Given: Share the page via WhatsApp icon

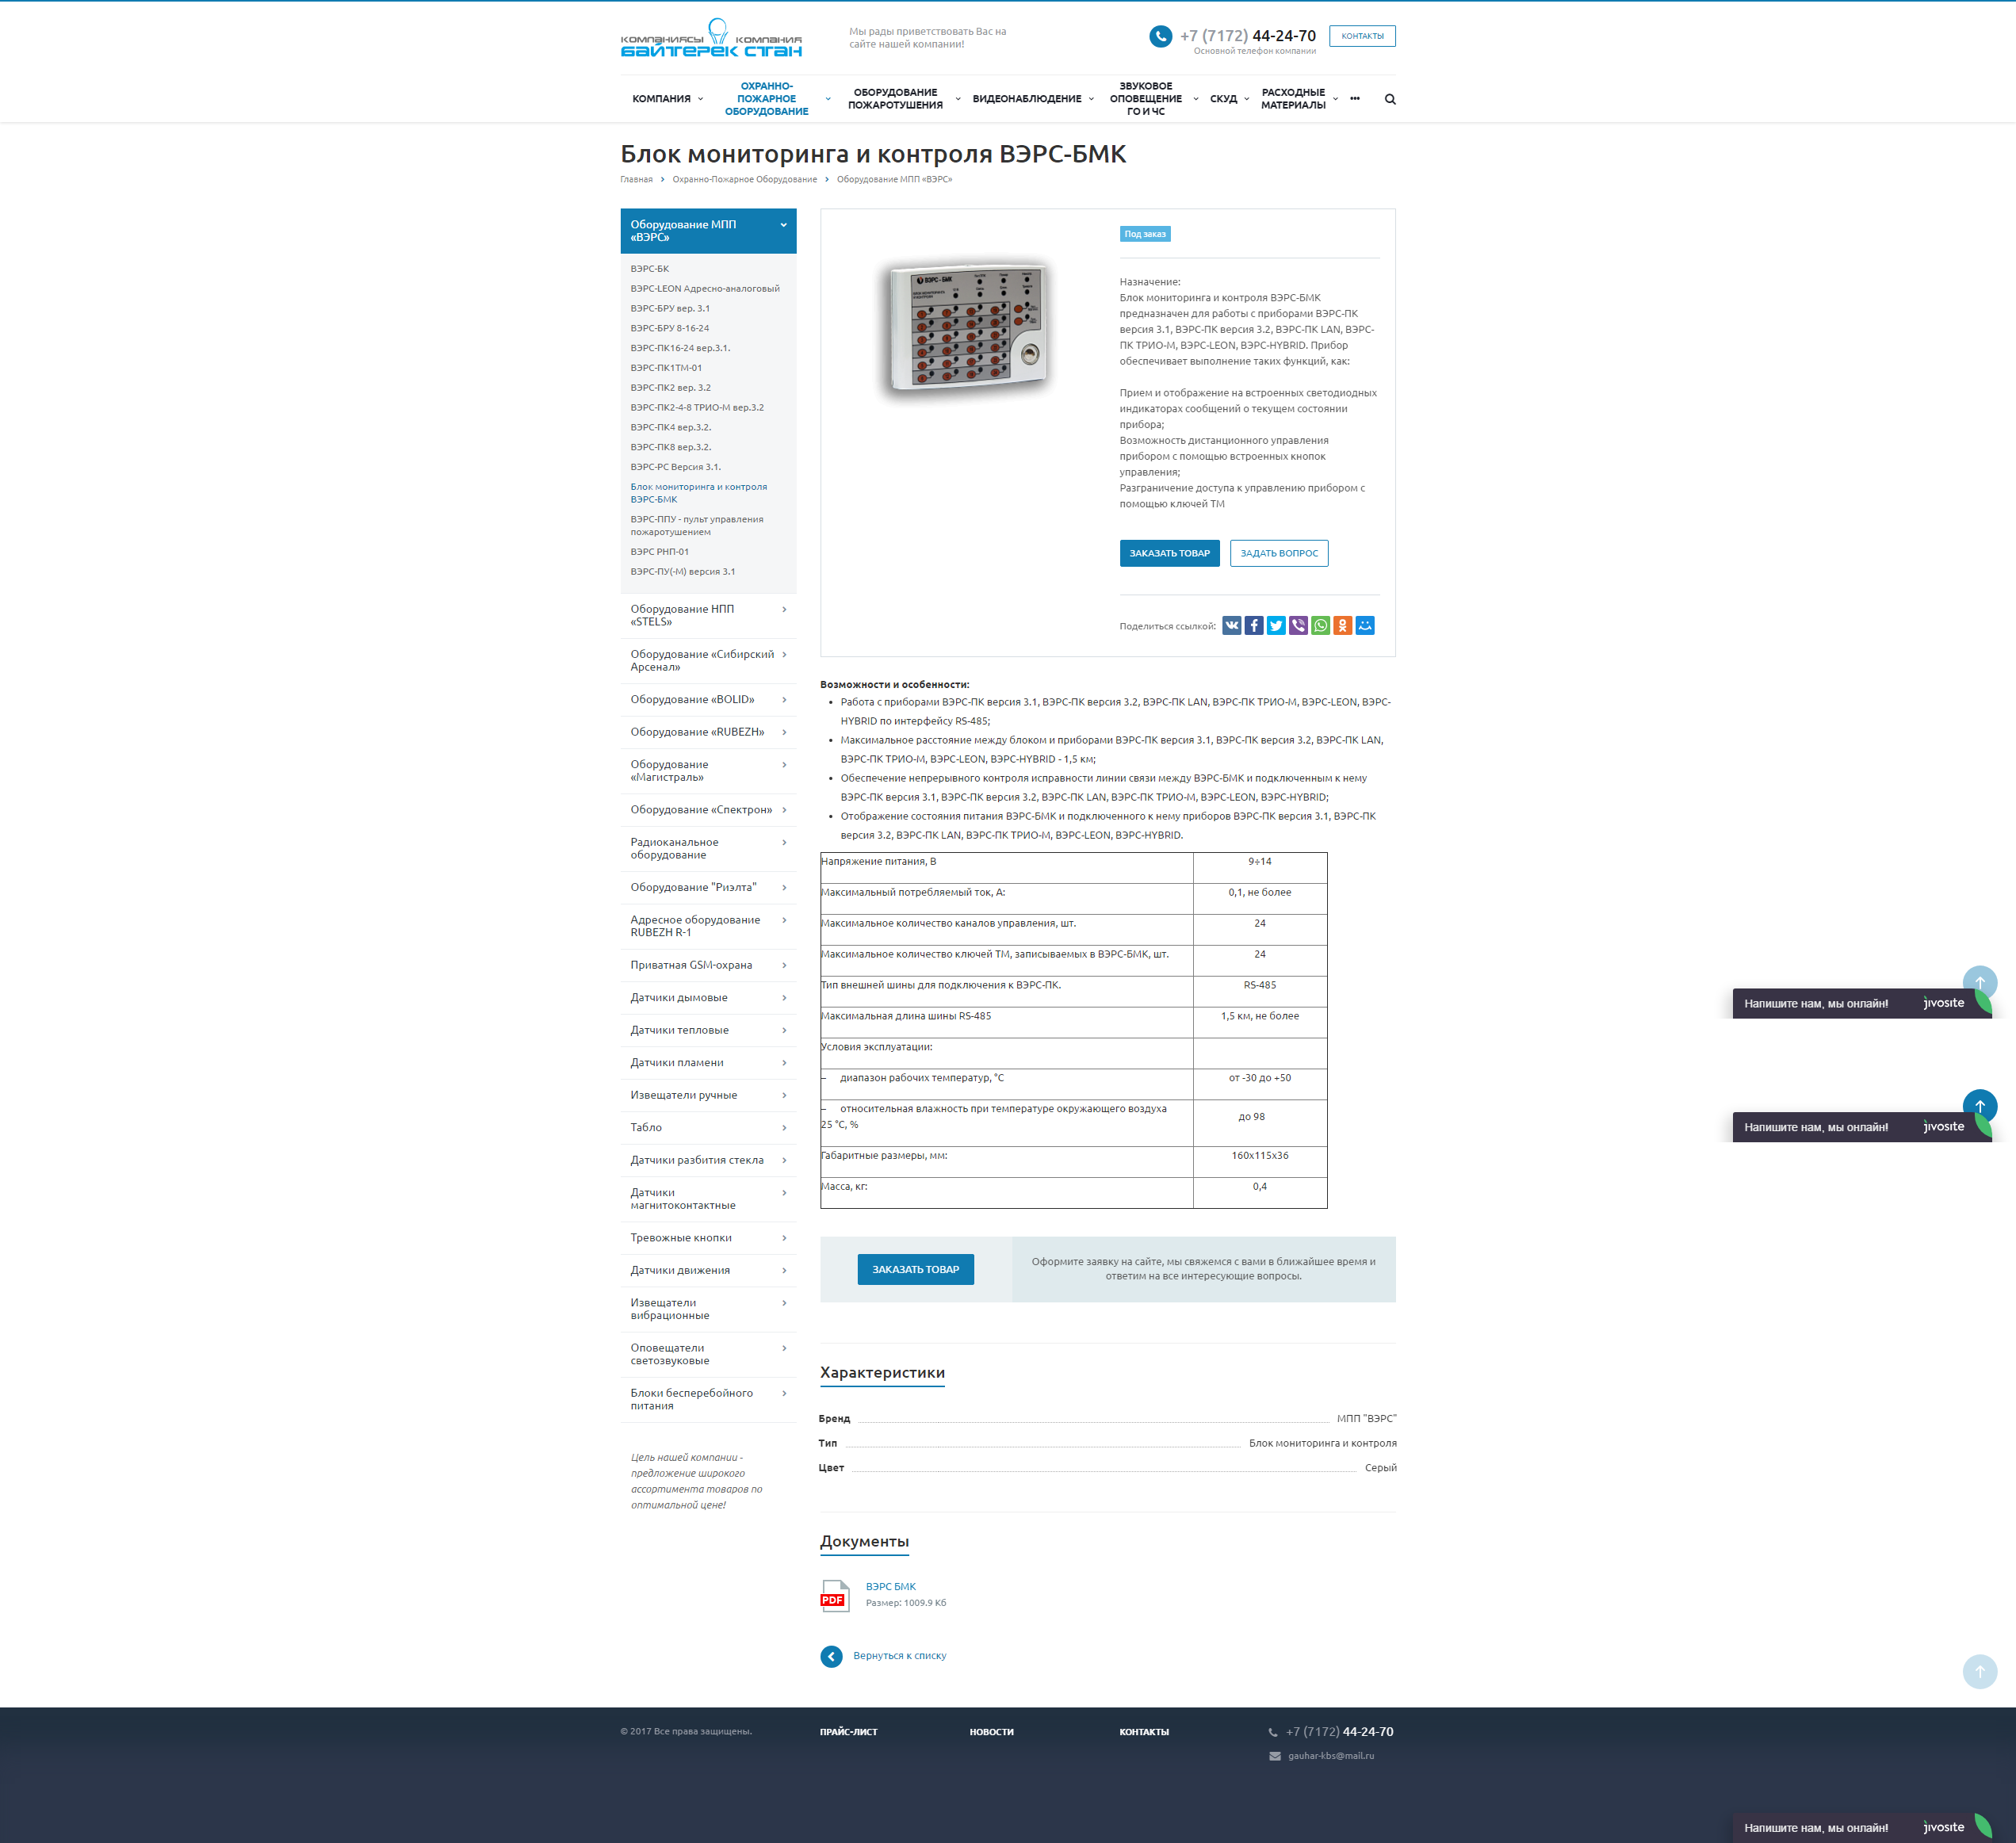Looking at the screenshot, I should 1321,626.
